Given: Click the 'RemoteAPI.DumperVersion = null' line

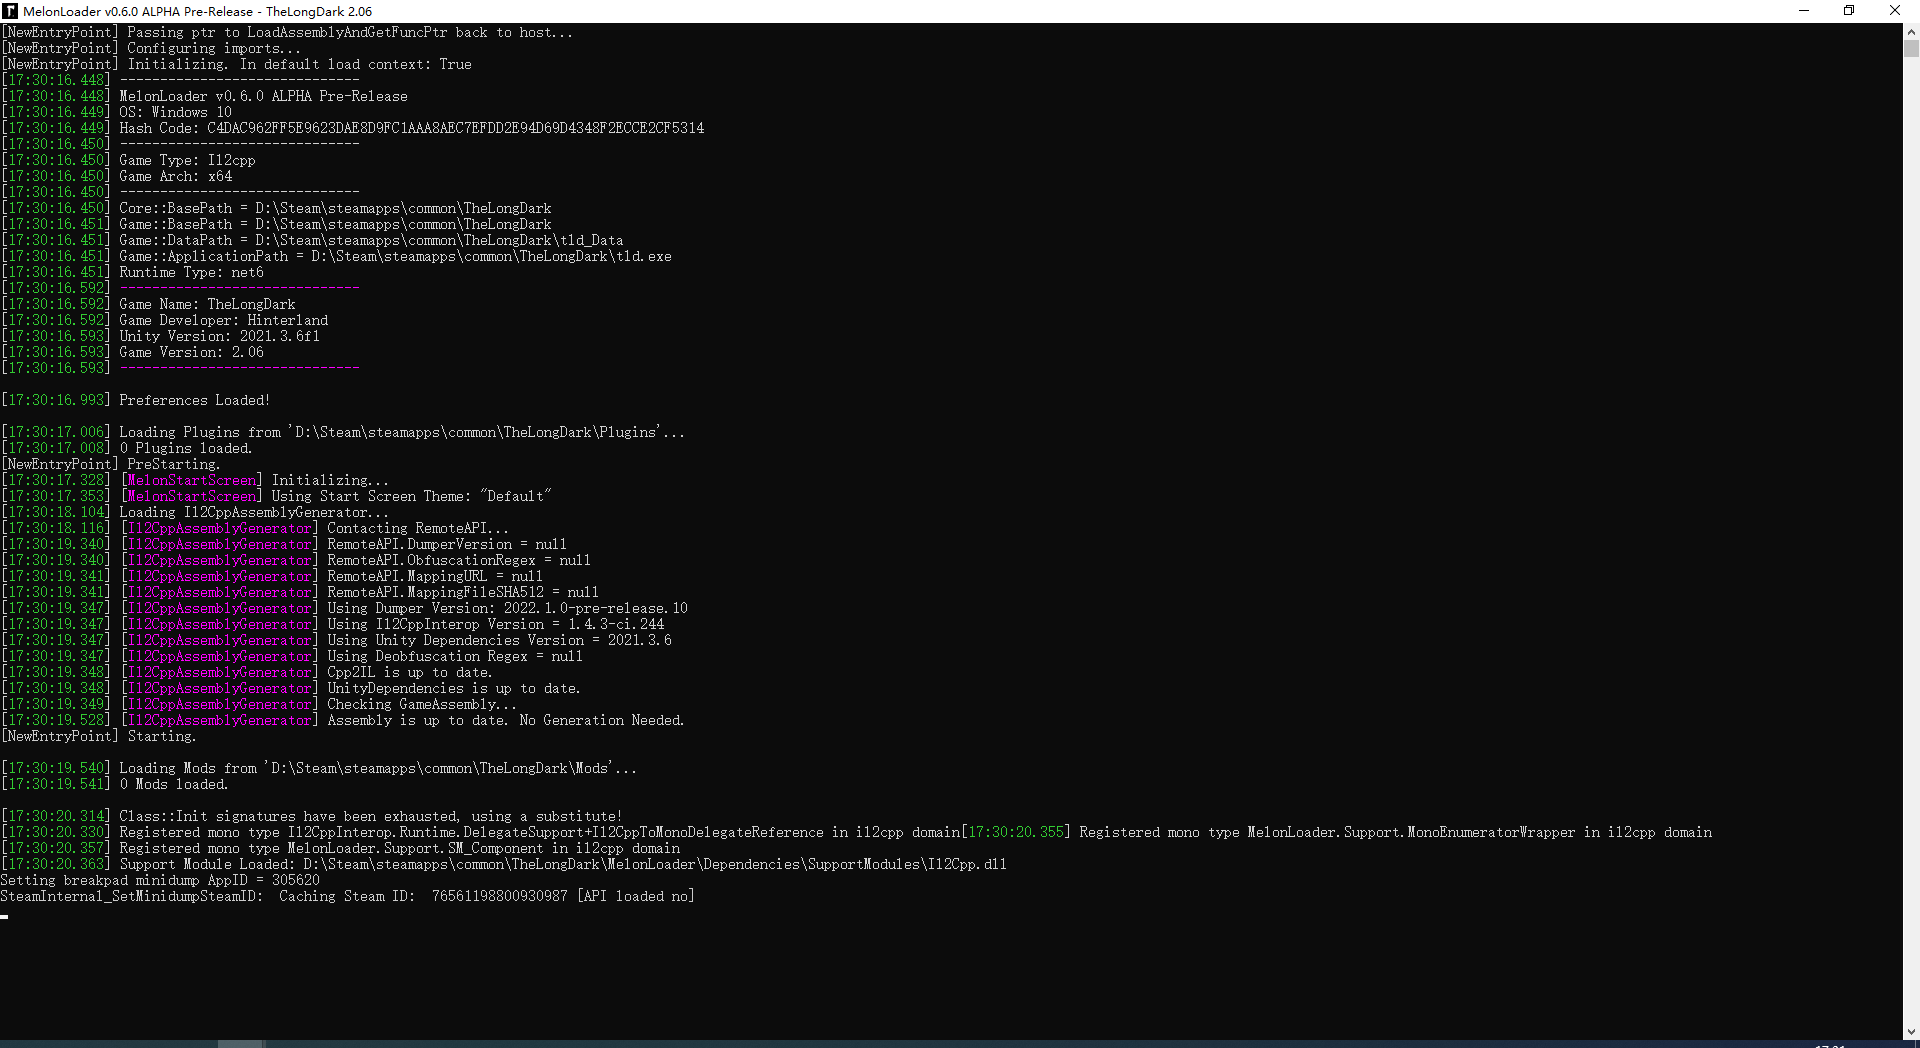Looking at the screenshot, I should click(285, 544).
